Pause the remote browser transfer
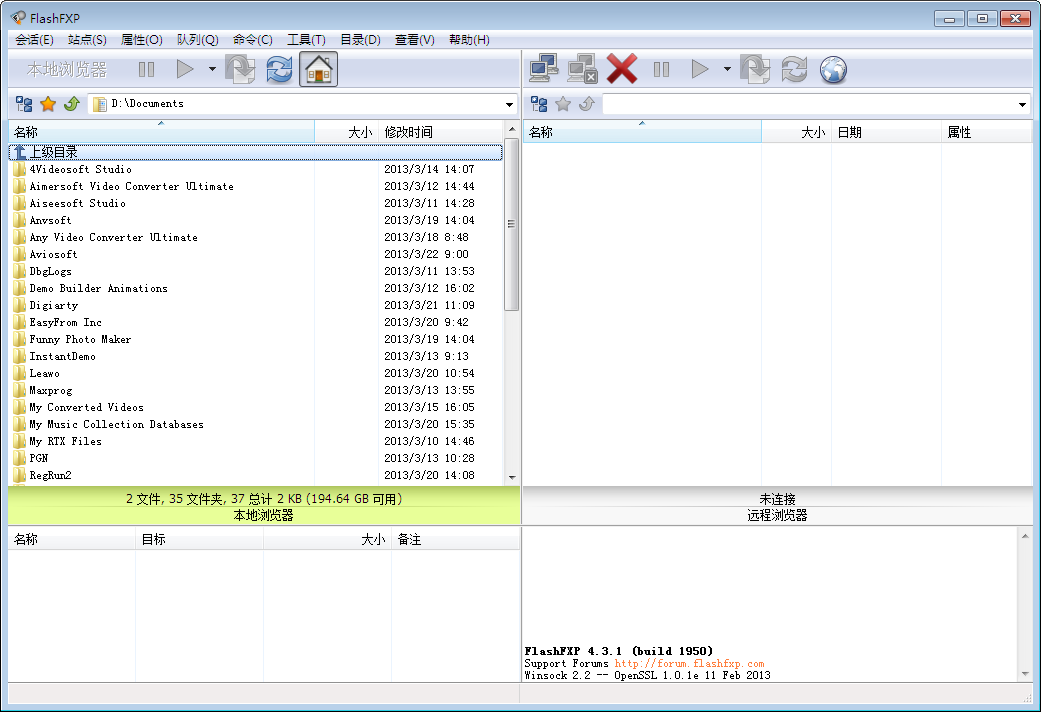This screenshot has height=712, width=1041. [x=661, y=70]
